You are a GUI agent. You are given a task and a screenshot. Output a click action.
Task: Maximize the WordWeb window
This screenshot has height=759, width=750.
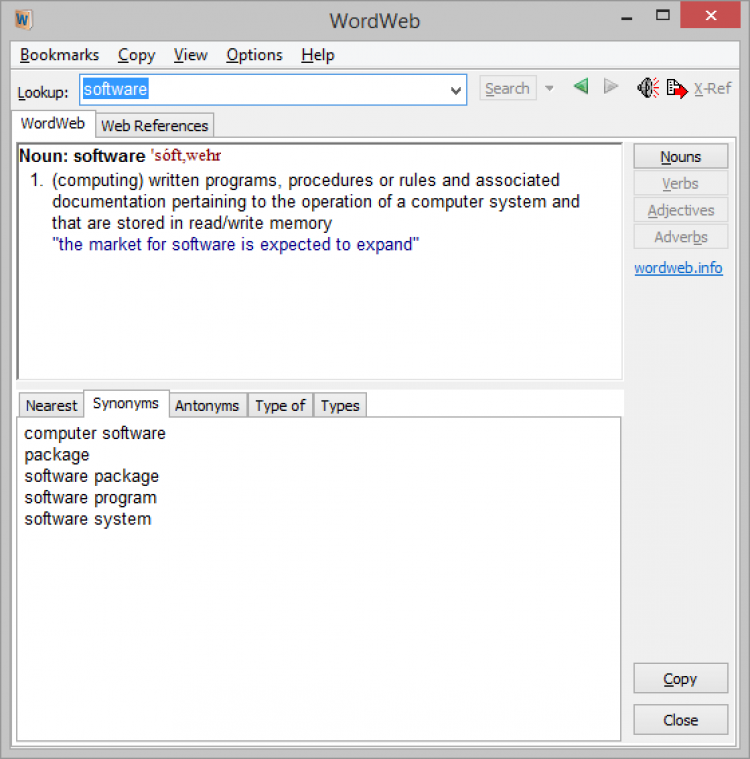tap(663, 15)
